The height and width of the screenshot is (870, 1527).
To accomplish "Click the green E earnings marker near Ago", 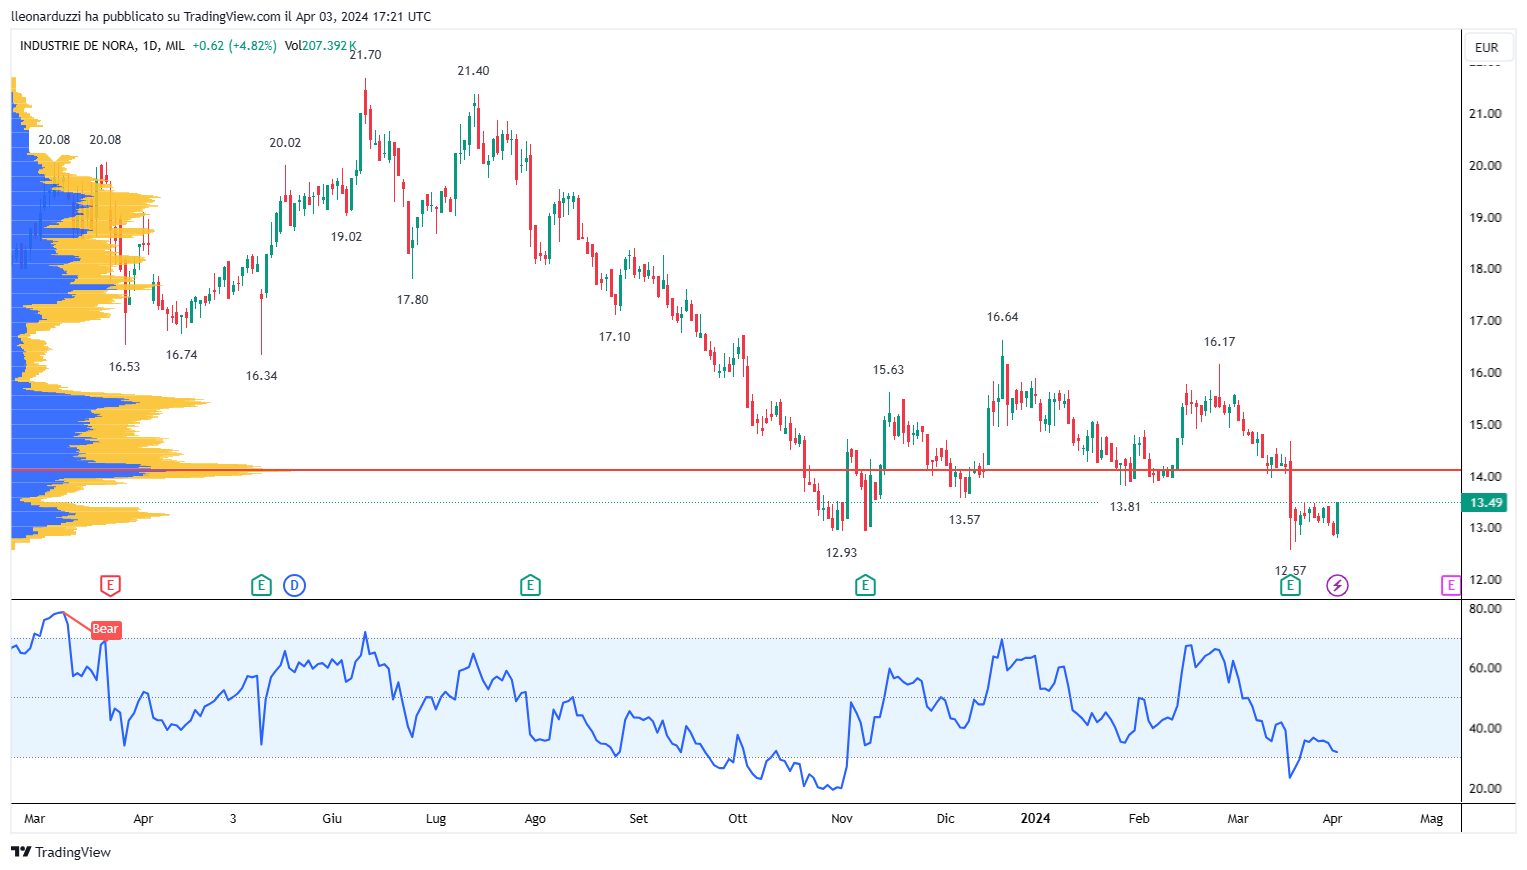I will (x=531, y=585).
